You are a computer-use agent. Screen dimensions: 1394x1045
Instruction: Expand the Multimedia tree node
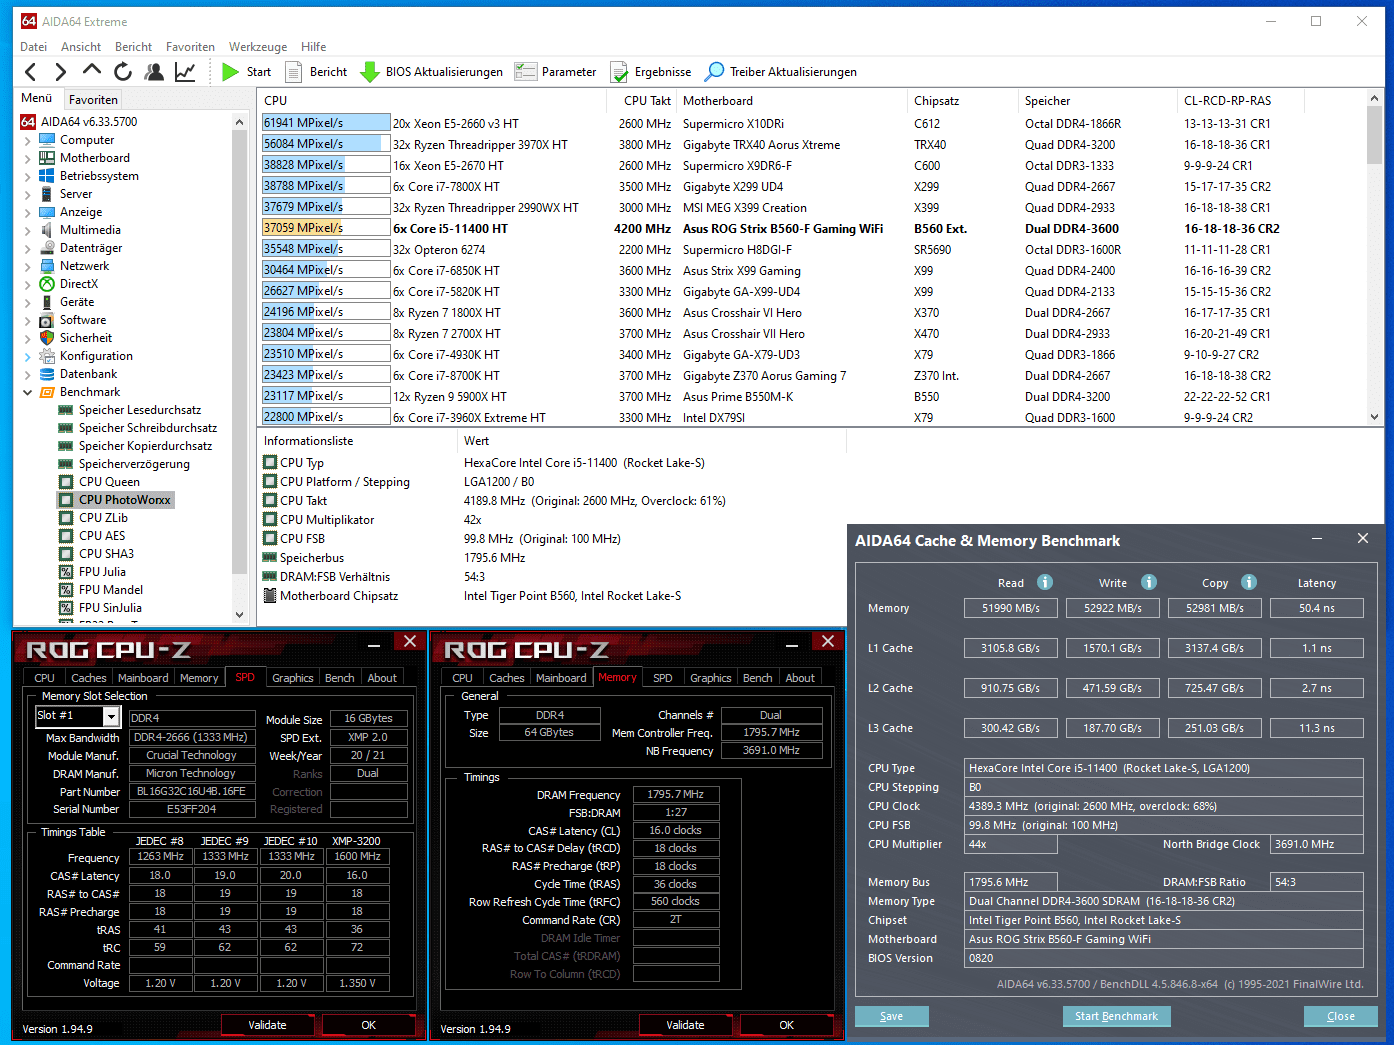[27, 231]
